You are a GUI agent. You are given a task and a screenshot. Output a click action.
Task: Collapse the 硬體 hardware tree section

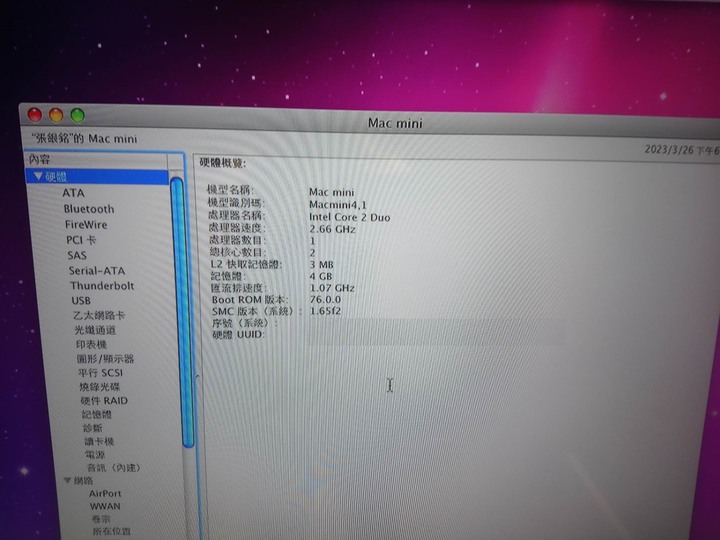point(39,176)
